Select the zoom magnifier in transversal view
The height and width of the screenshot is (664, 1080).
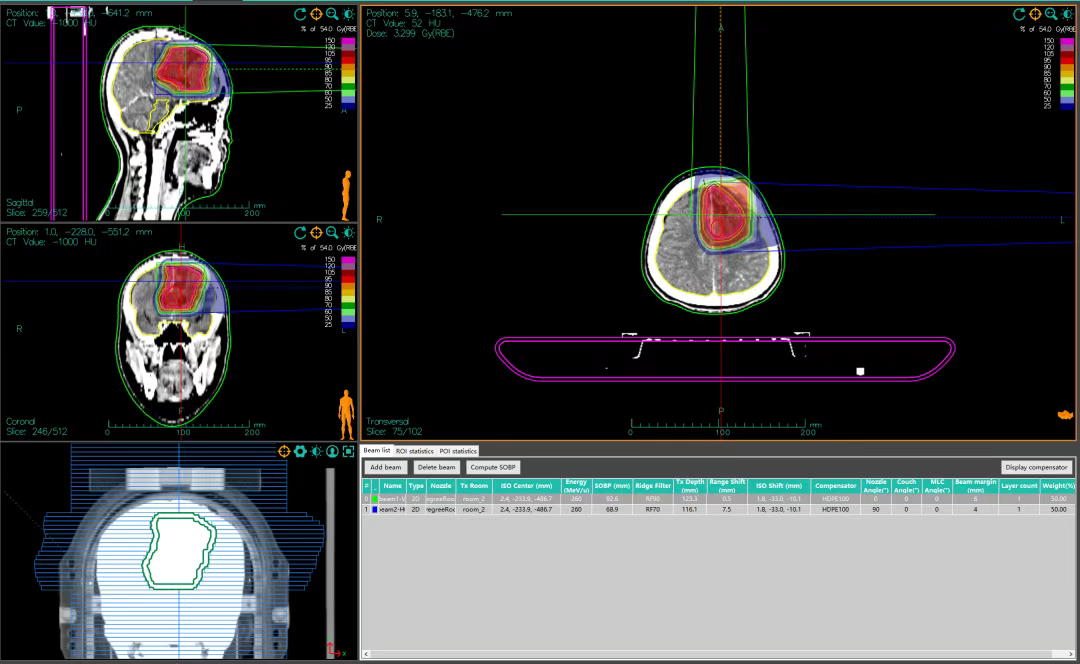pyautogui.click(x=1051, y=14)
